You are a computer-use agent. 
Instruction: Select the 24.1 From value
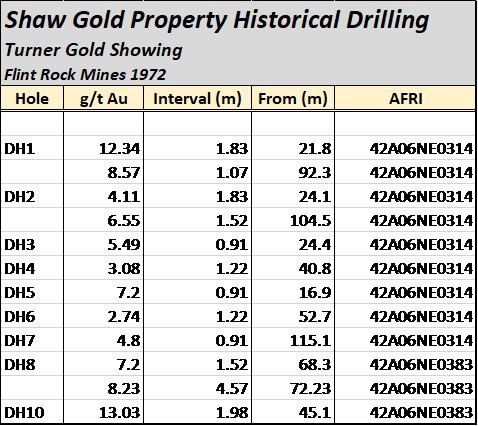(x=315, y=197)
